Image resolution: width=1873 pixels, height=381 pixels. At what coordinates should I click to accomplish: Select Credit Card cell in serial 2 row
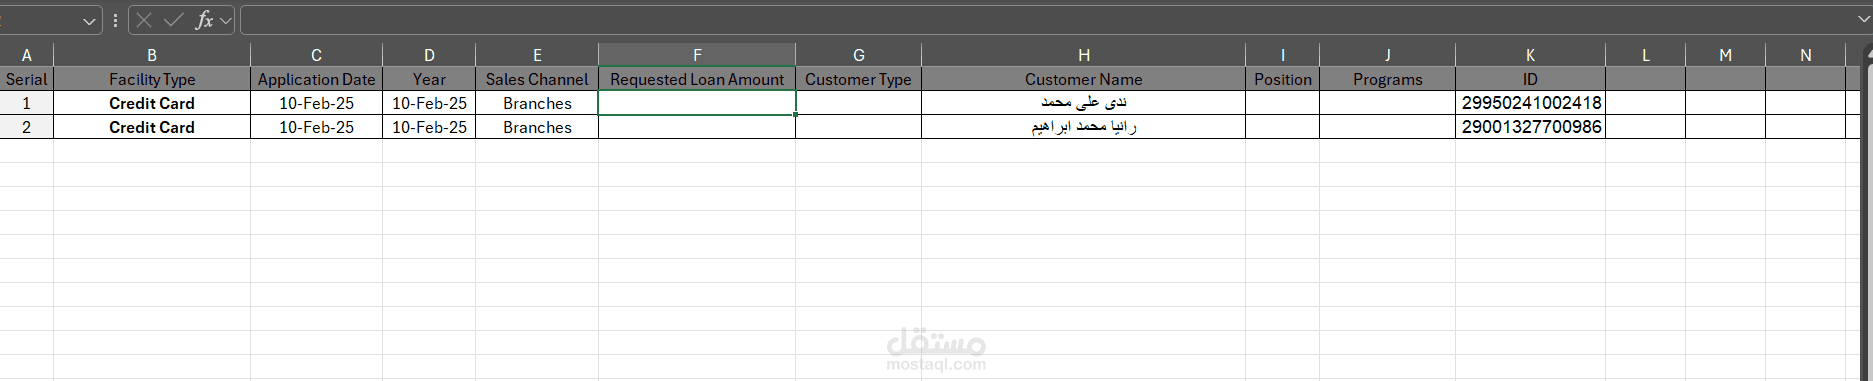point(152,127)
